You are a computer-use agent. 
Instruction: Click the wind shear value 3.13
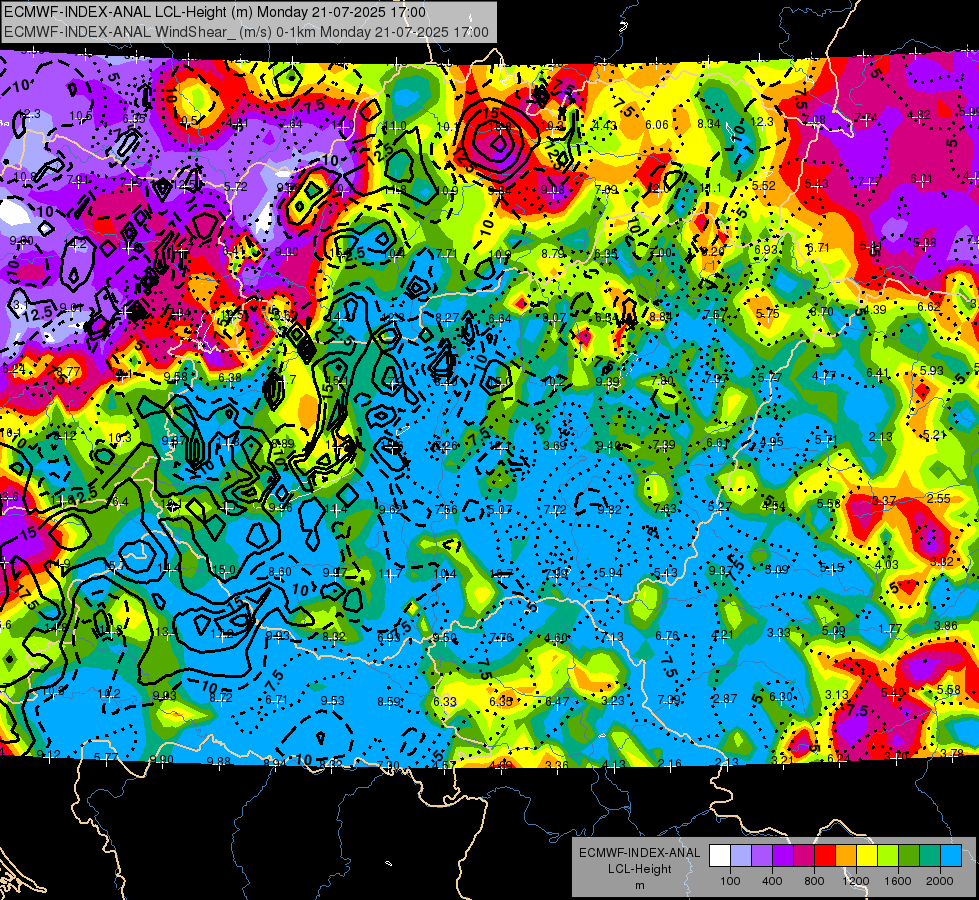tap(837, 695)
